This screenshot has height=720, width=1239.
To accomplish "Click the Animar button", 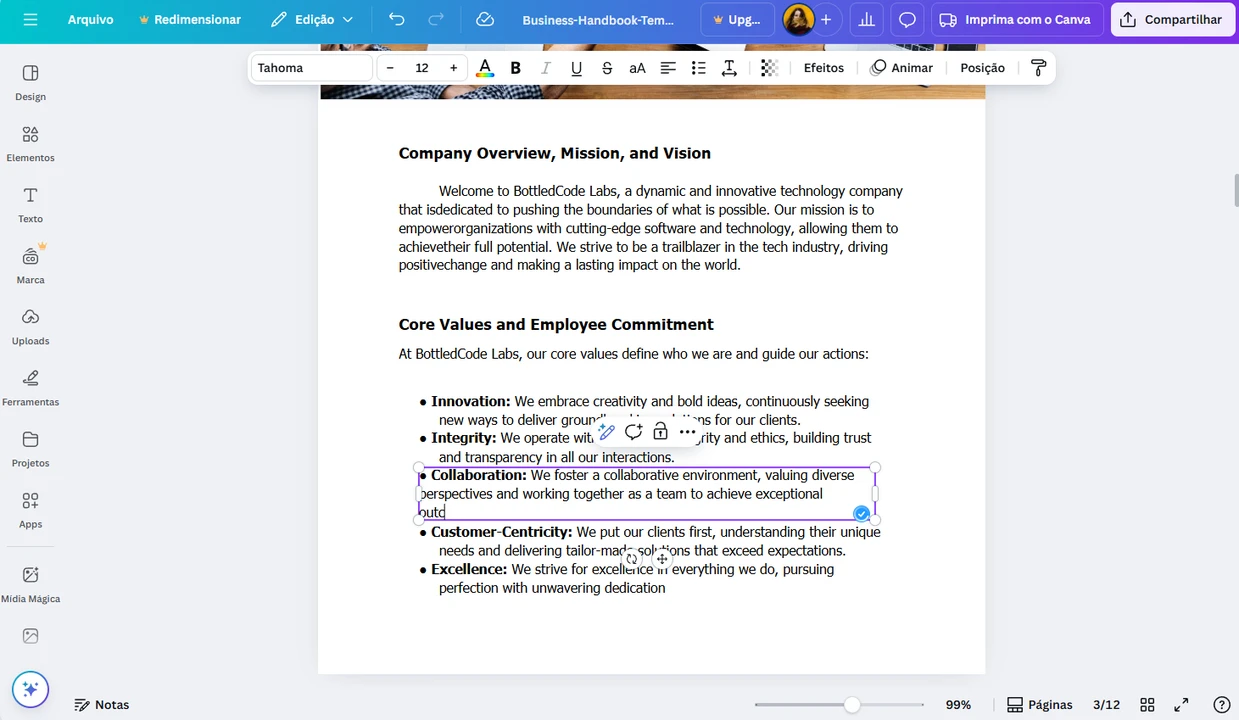I will point(901,68).
